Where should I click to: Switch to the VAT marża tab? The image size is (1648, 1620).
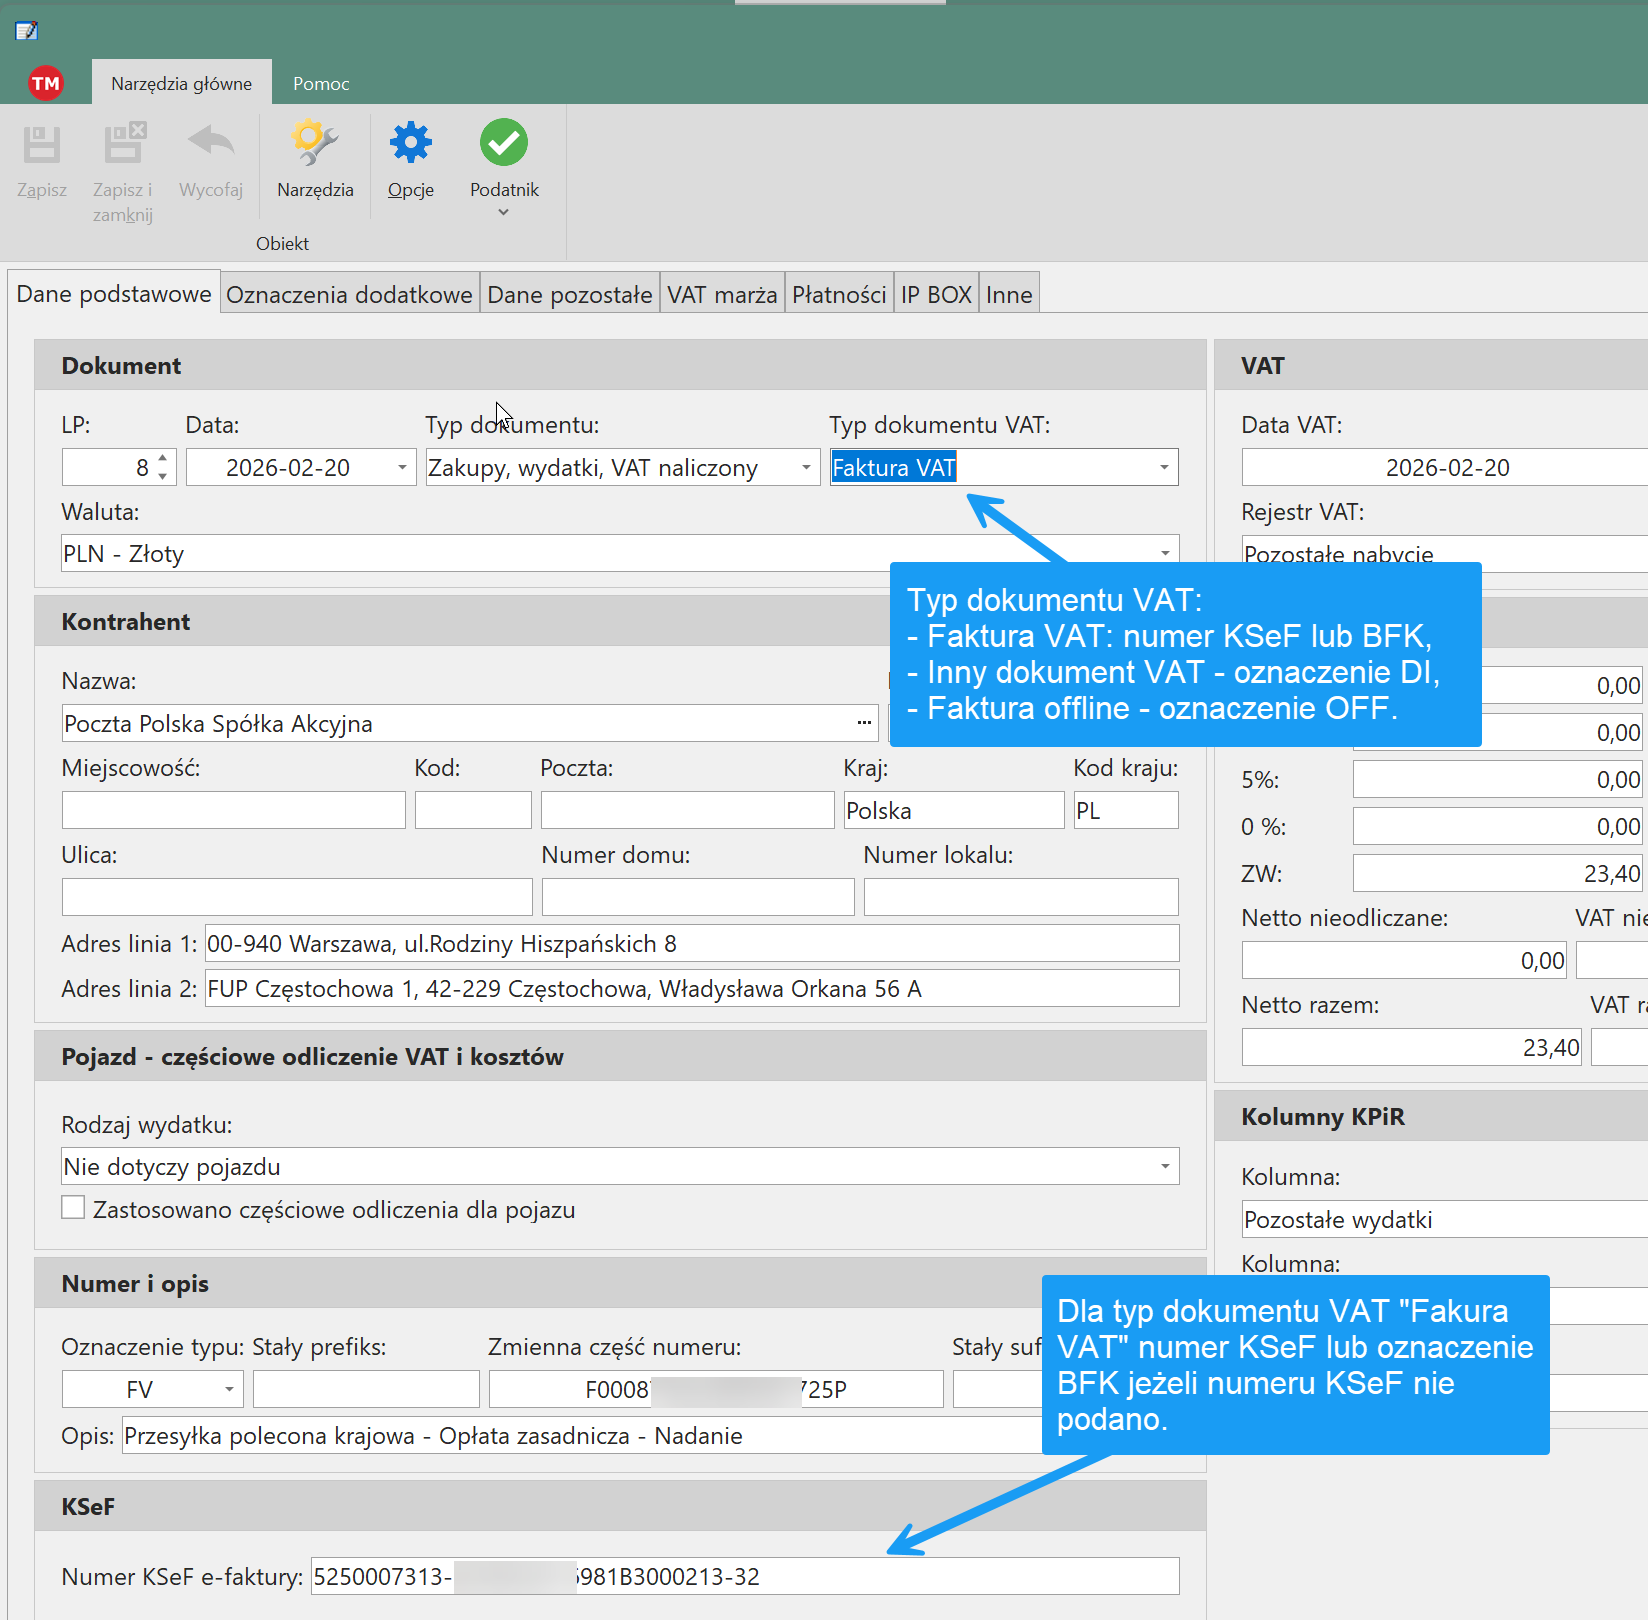[x=721, y=295]
